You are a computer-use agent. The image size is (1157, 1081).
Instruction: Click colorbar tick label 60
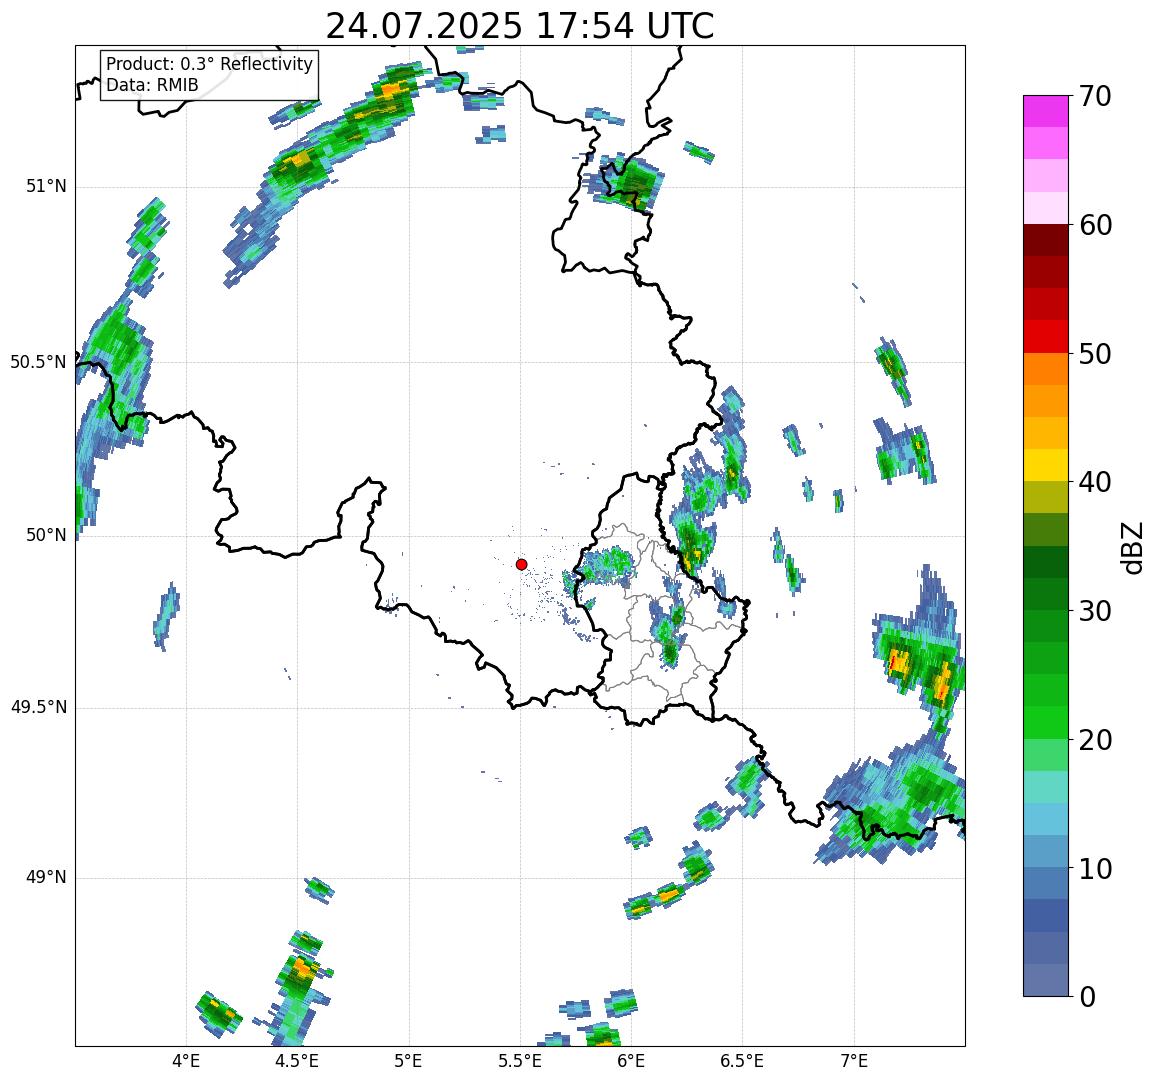point(1095,225)
